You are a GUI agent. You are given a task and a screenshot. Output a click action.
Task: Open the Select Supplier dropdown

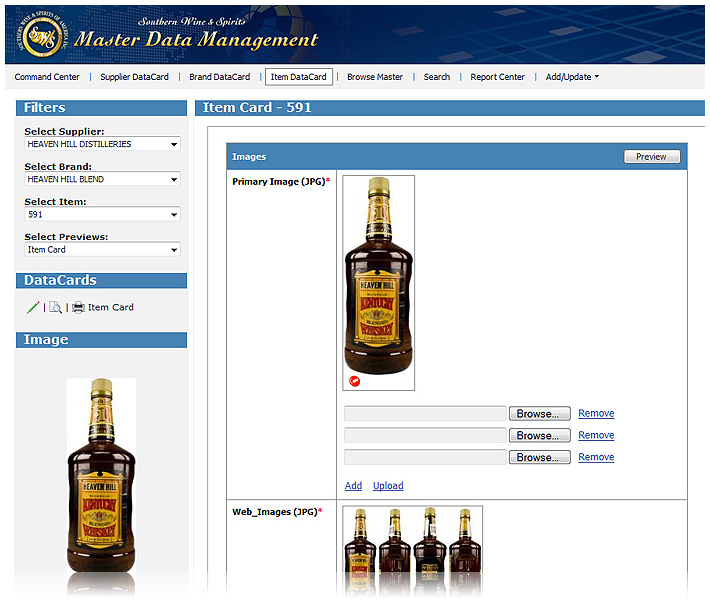tap(102, 144)
